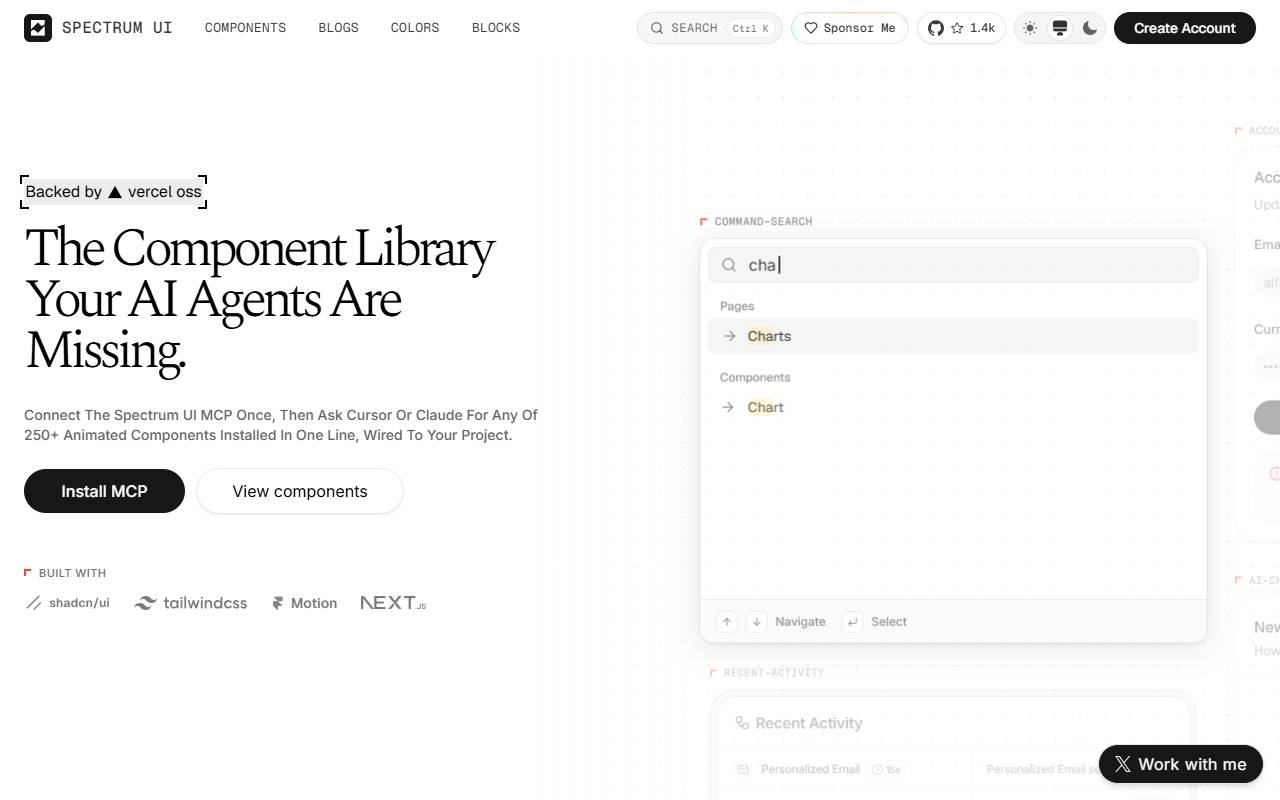Select the system theme monitor toggle
The height and width of the screenshot is (800, 1280).
1060,28
